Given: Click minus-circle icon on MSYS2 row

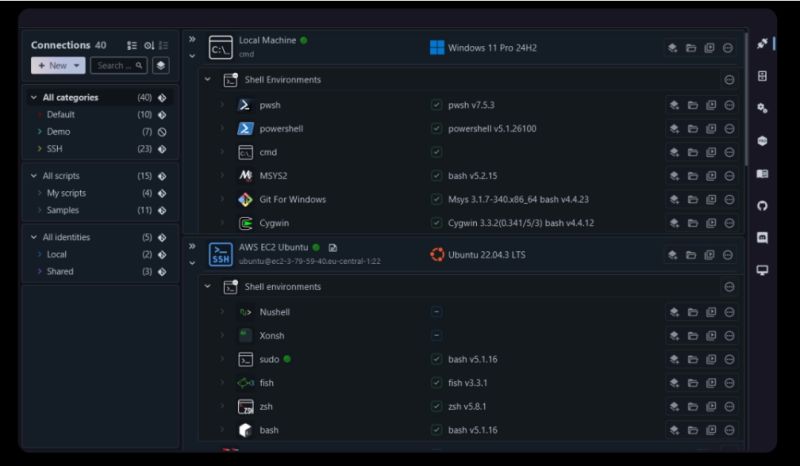Looking at the screenshot, I should 729,176.
